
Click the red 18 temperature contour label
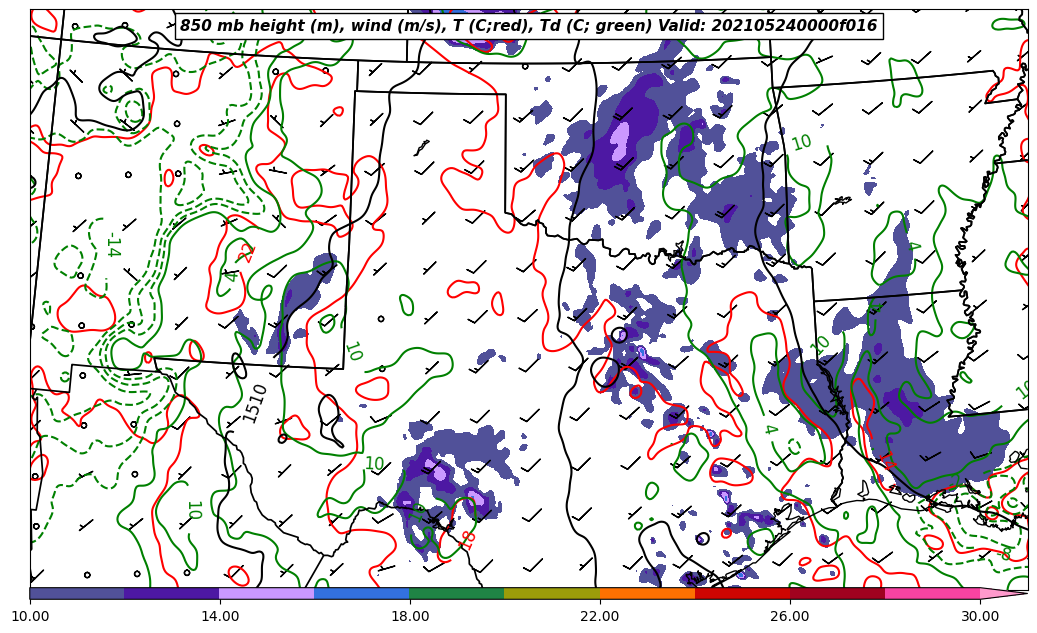click(x=467, y=540)
